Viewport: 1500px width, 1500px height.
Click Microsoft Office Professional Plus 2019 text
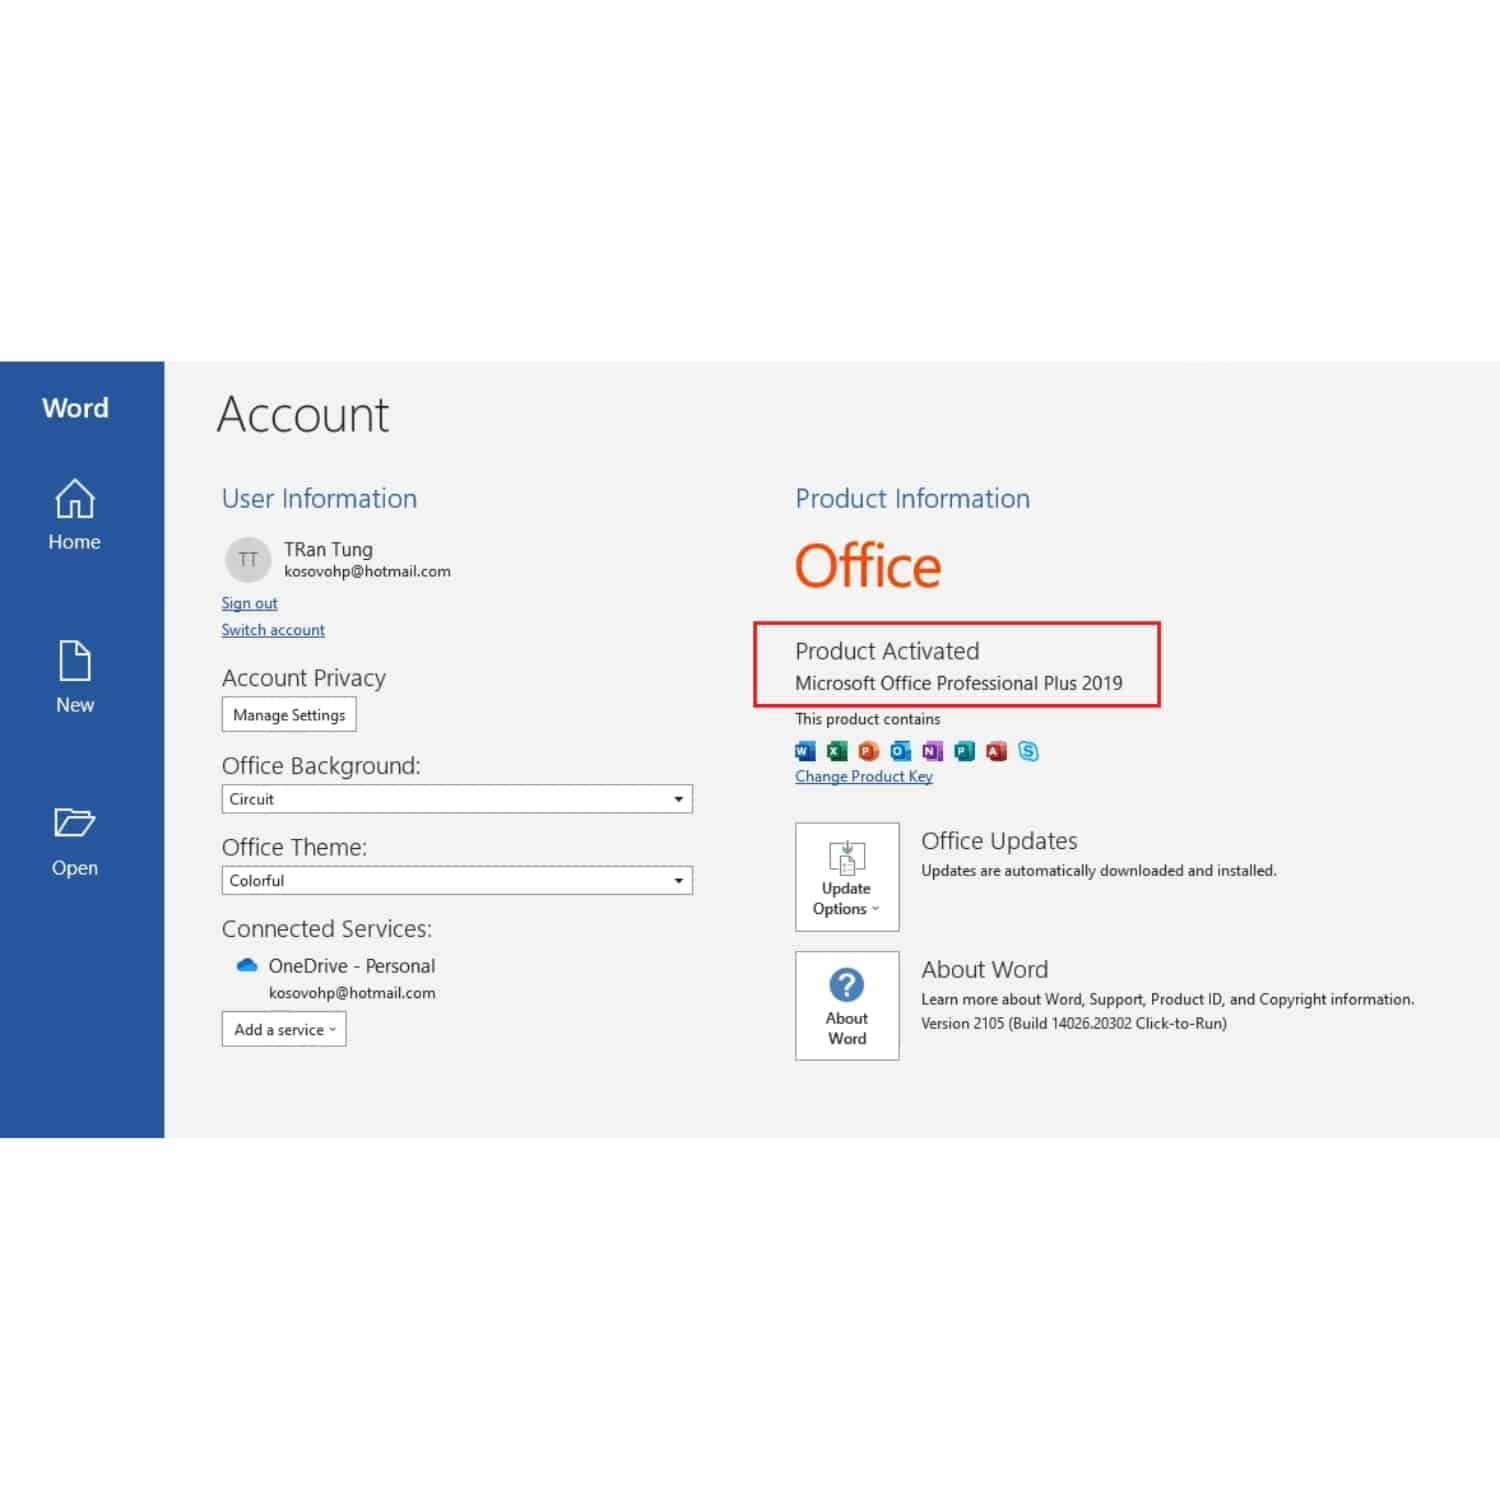pyautogui.click(x=959, y=683)
